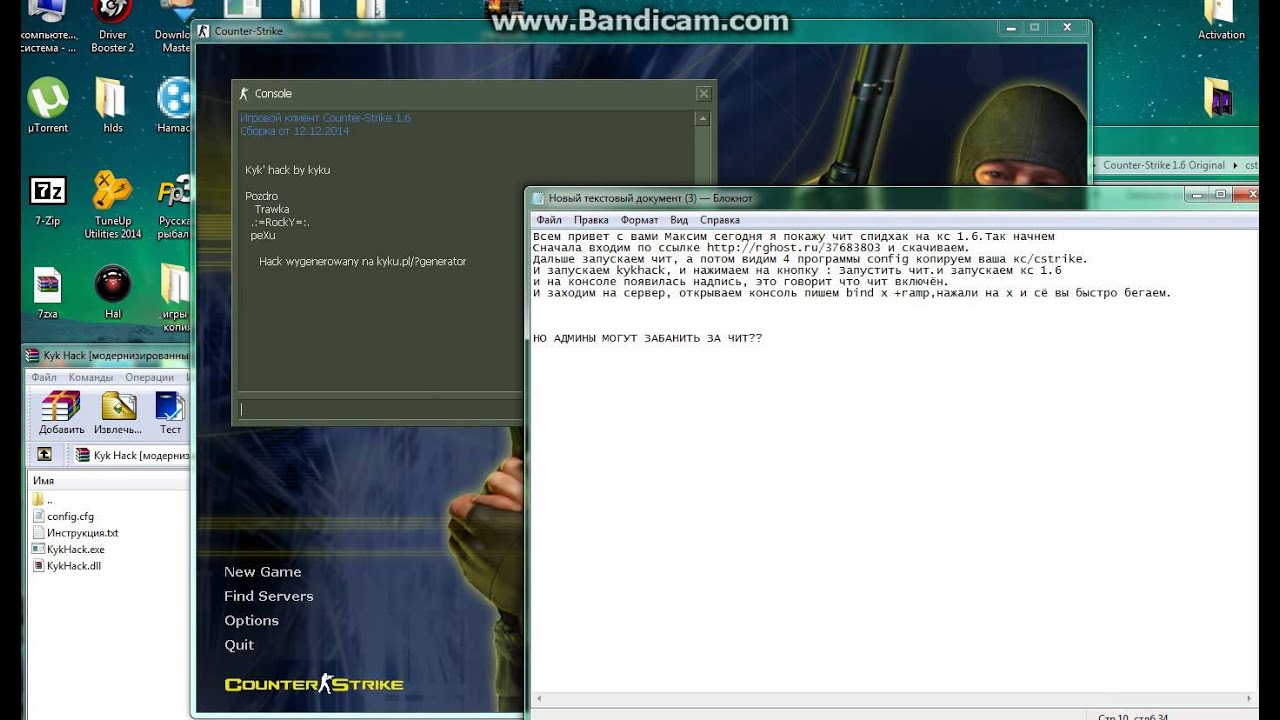Click New Game in Counter-Strike menu
The height and width of the screenshot is (720, 1280).
(x=263, y=572)
